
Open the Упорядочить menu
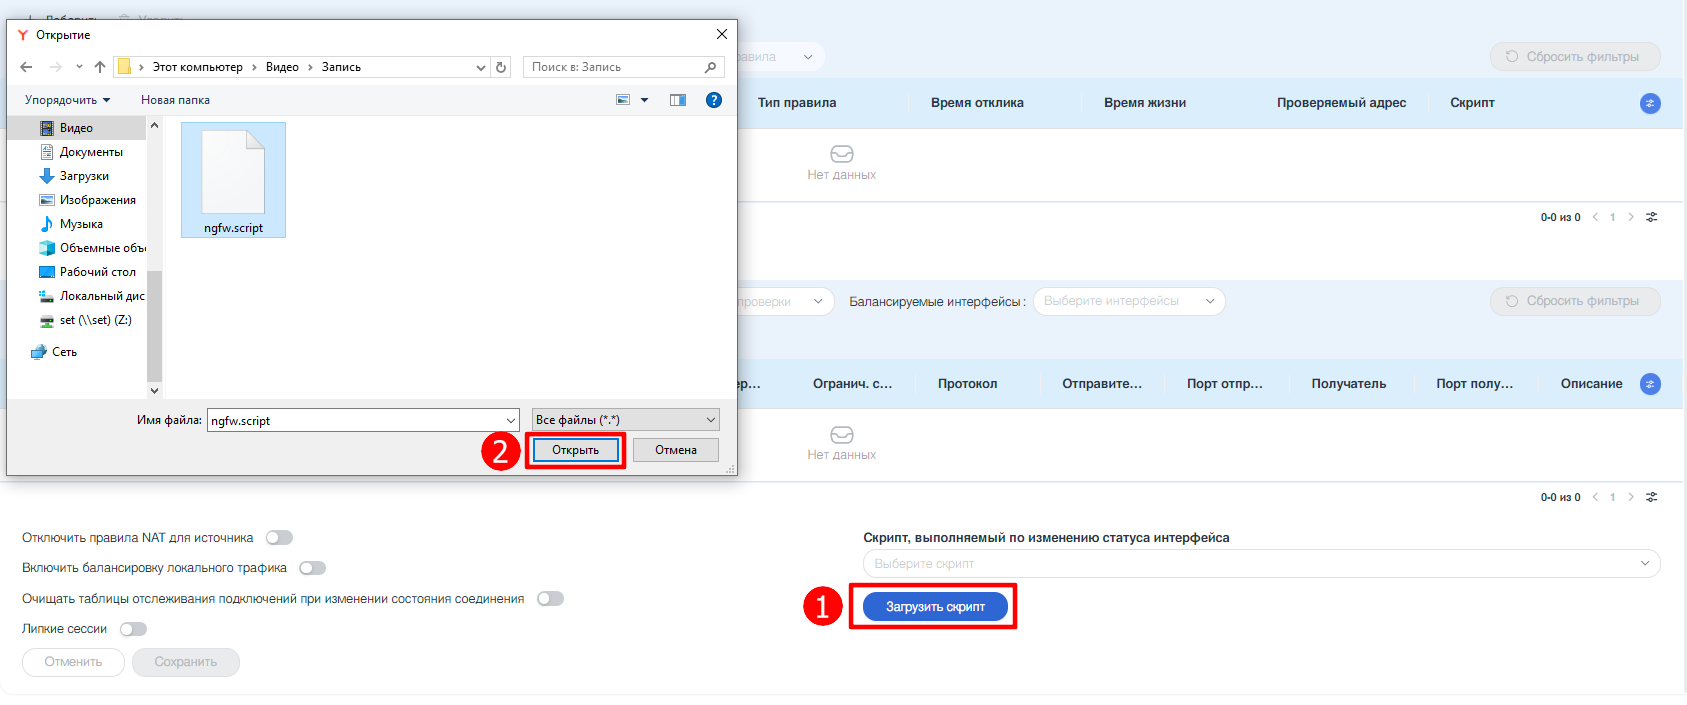[x=67, y=100]
